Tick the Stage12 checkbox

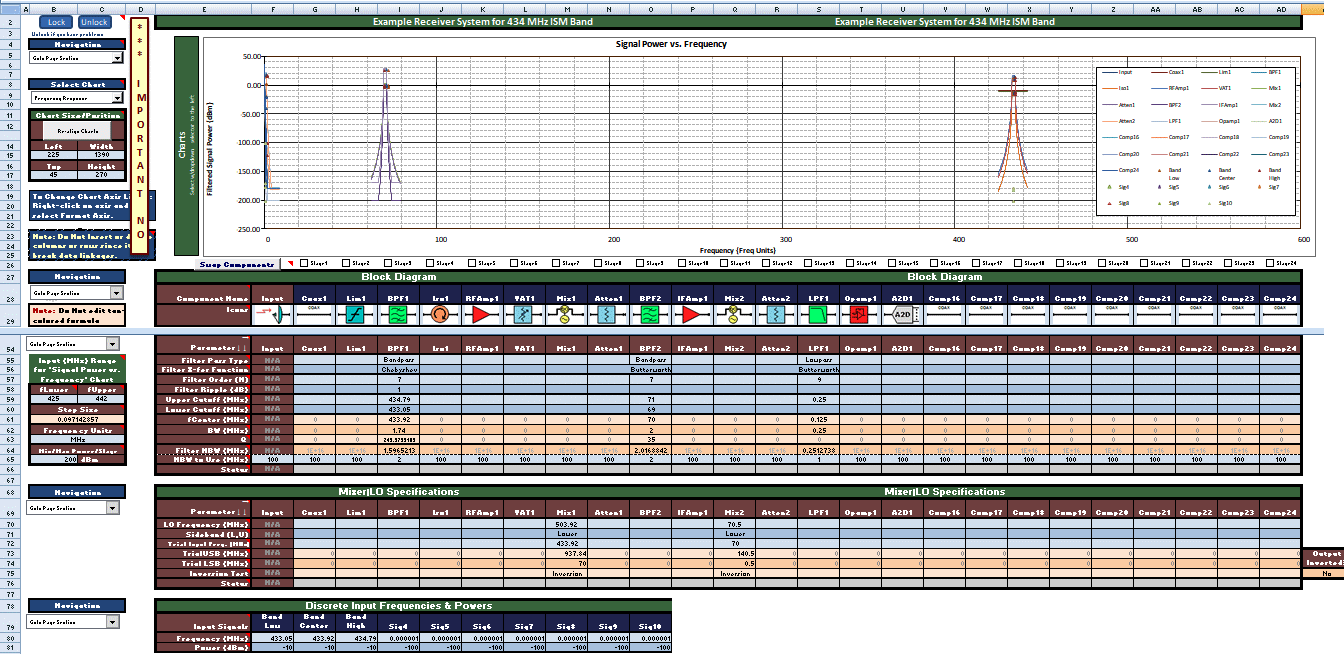pyautogui.click(x=765, y=263)
